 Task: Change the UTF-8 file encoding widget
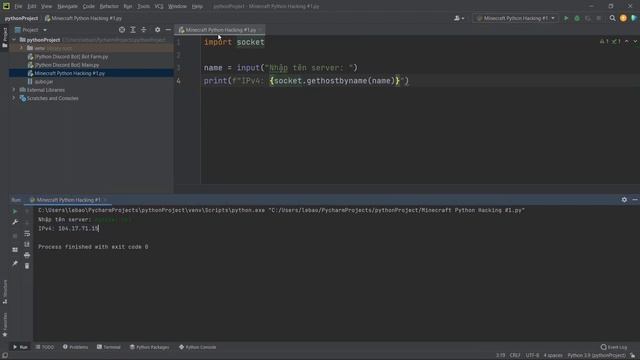(x=532, y=356)
